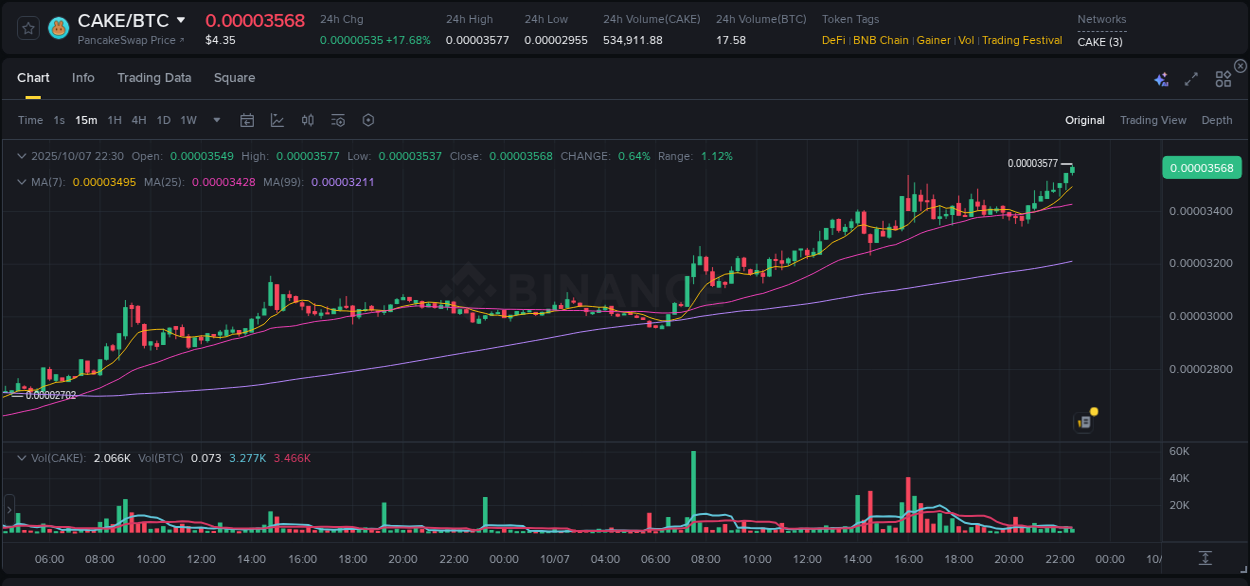Click the green last price label
1250x586 pixels.
[x=1201, y=167]
